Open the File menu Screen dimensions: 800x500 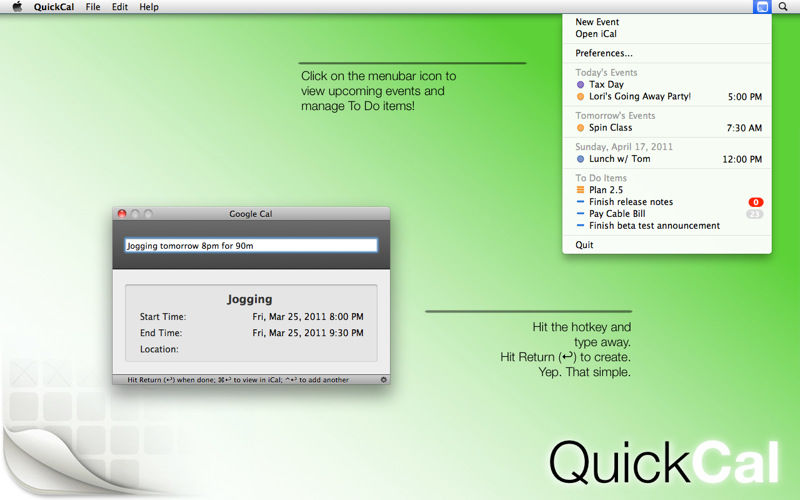[x=93, y=7]
